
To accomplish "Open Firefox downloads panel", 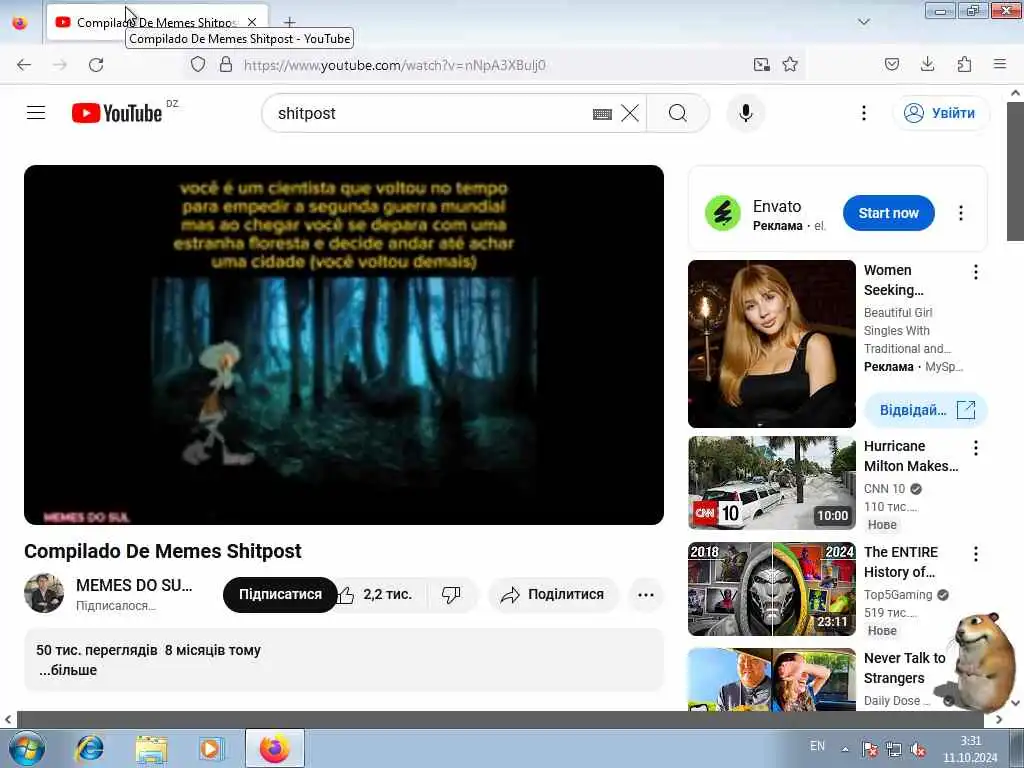I will (927, 65).
